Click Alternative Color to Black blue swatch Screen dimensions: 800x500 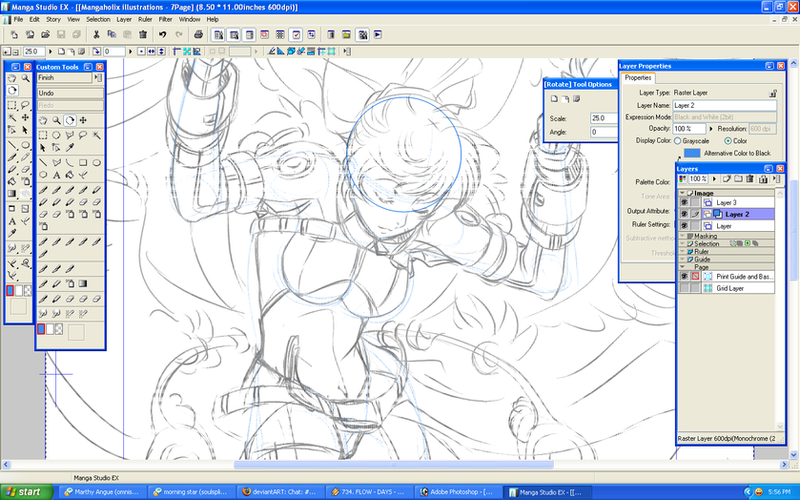692,153
